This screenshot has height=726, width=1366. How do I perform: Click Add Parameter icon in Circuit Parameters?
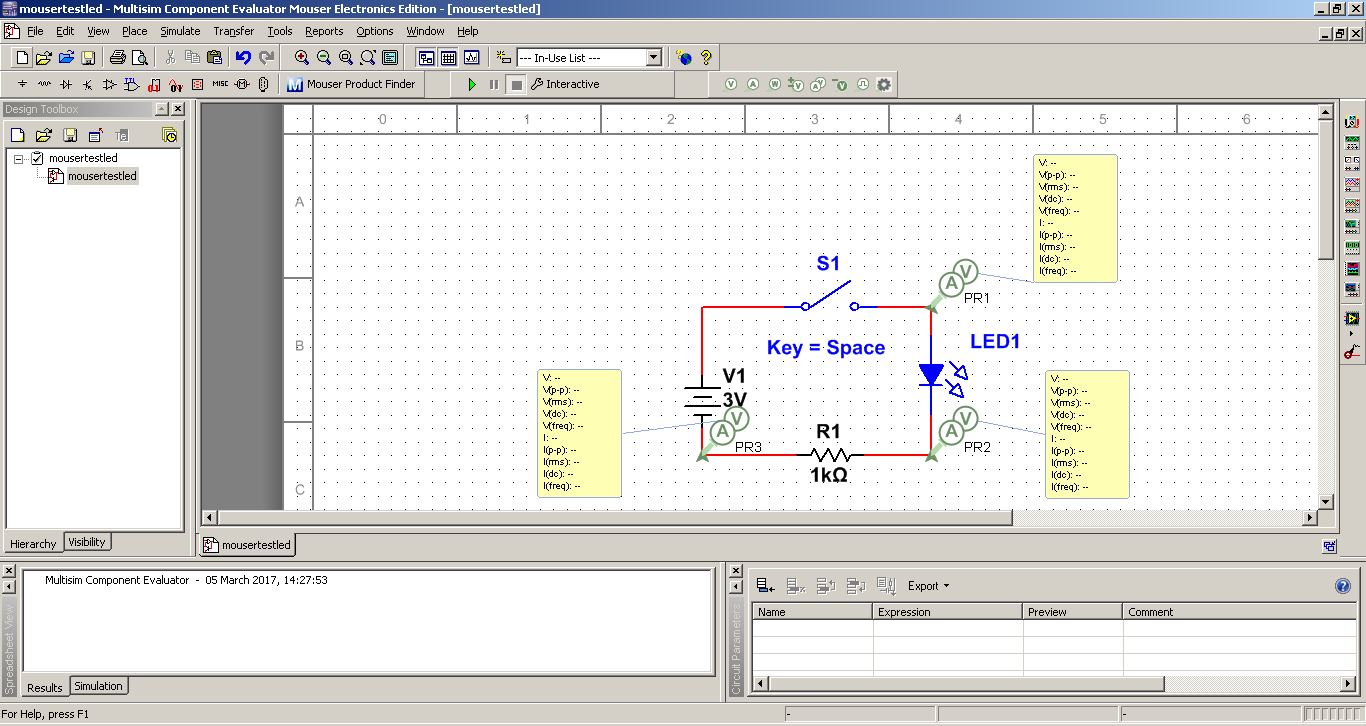coord(765,586)
